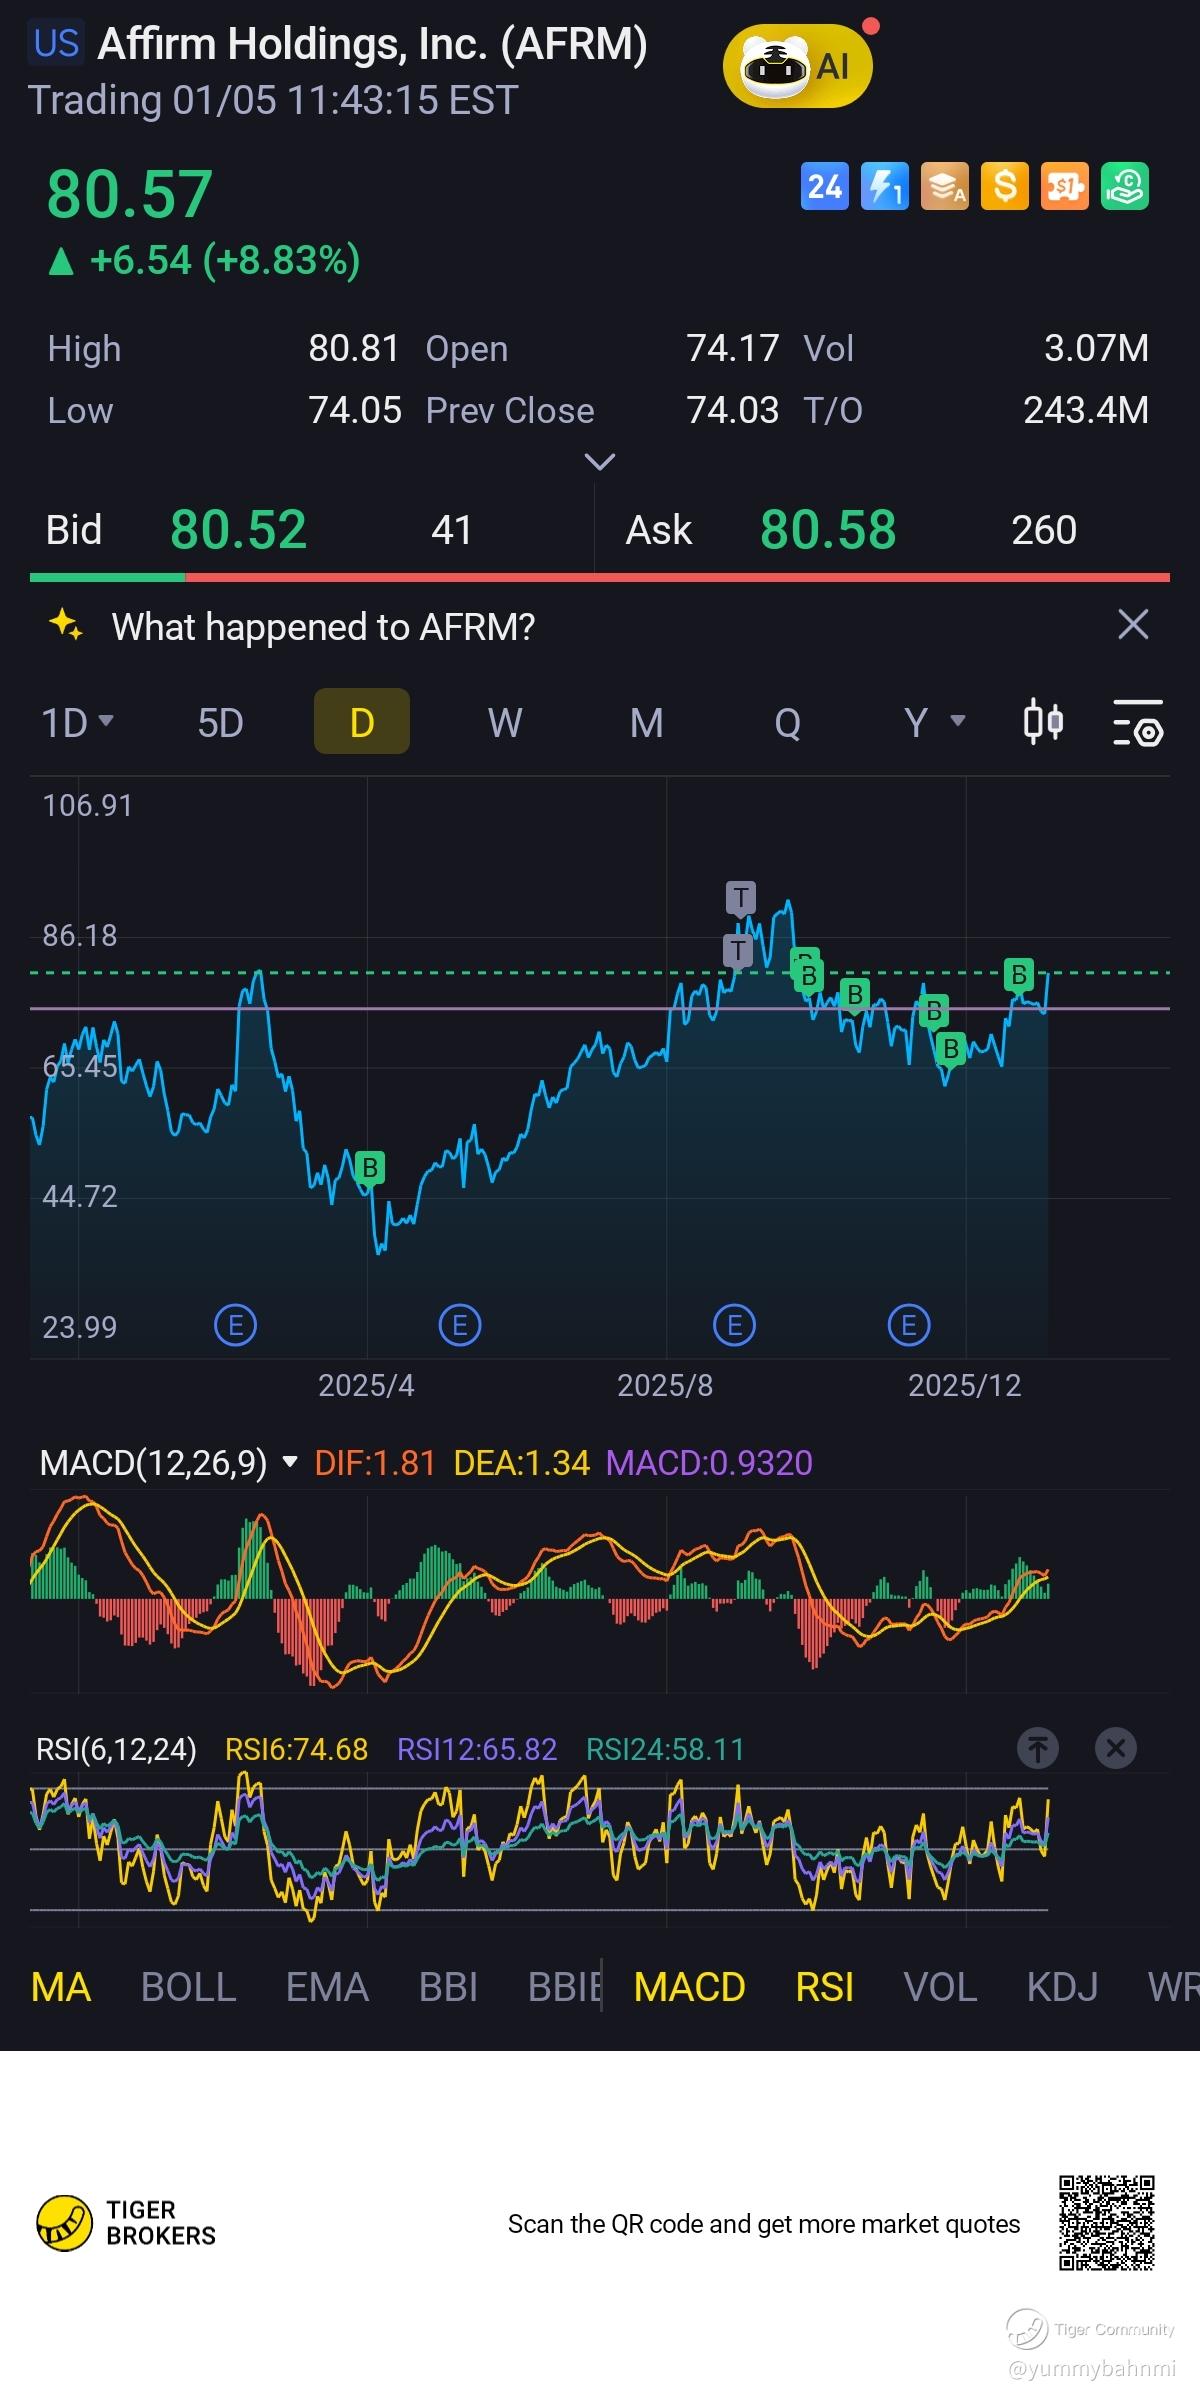Tap the orange puzzle piece icon

(1064, 186)
